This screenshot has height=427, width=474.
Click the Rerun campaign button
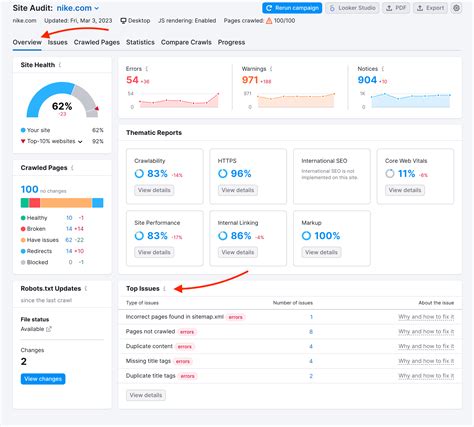click(x=292, y=8)
